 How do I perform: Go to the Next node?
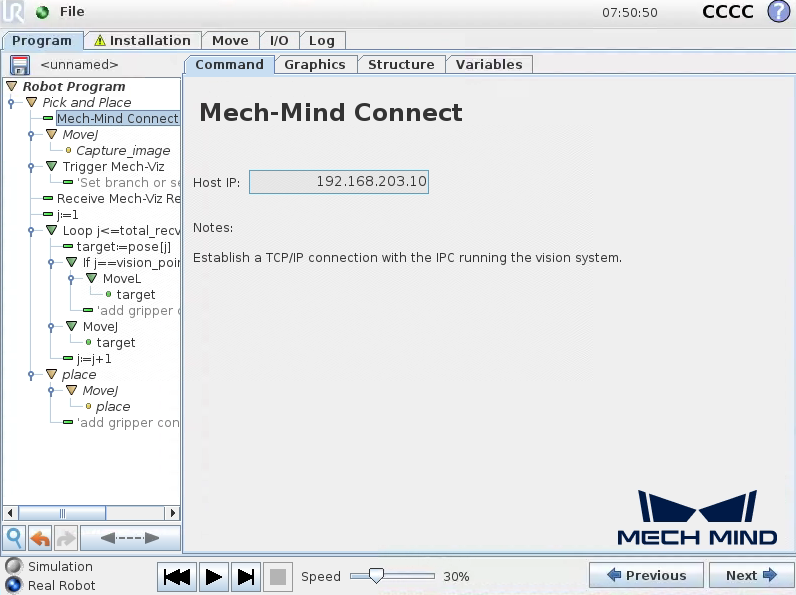751,575
